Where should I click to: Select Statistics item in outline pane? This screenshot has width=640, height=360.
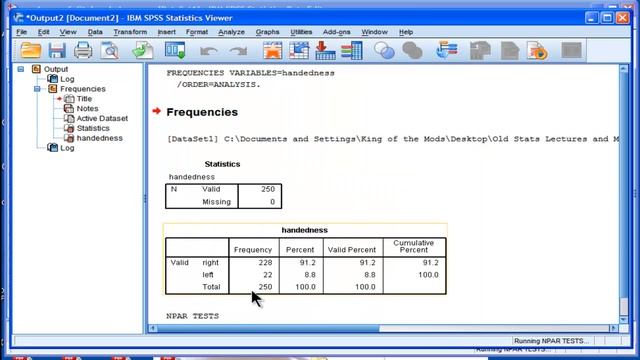click(x=93, y=128)
